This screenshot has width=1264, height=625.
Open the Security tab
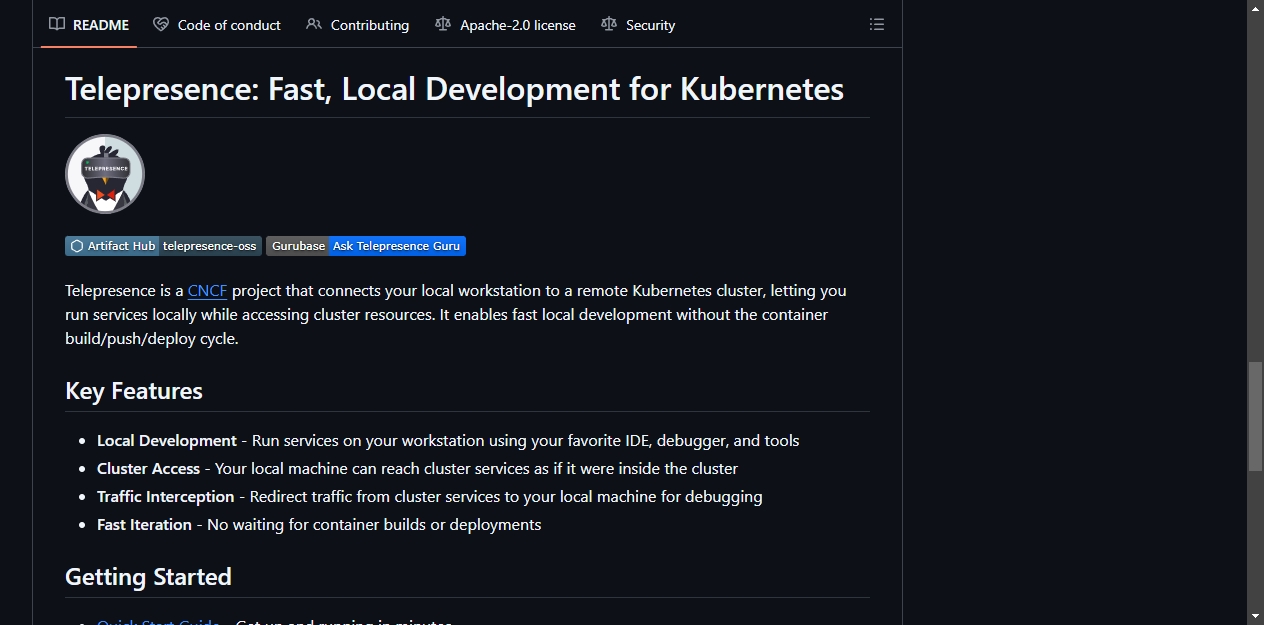point(638,25)
